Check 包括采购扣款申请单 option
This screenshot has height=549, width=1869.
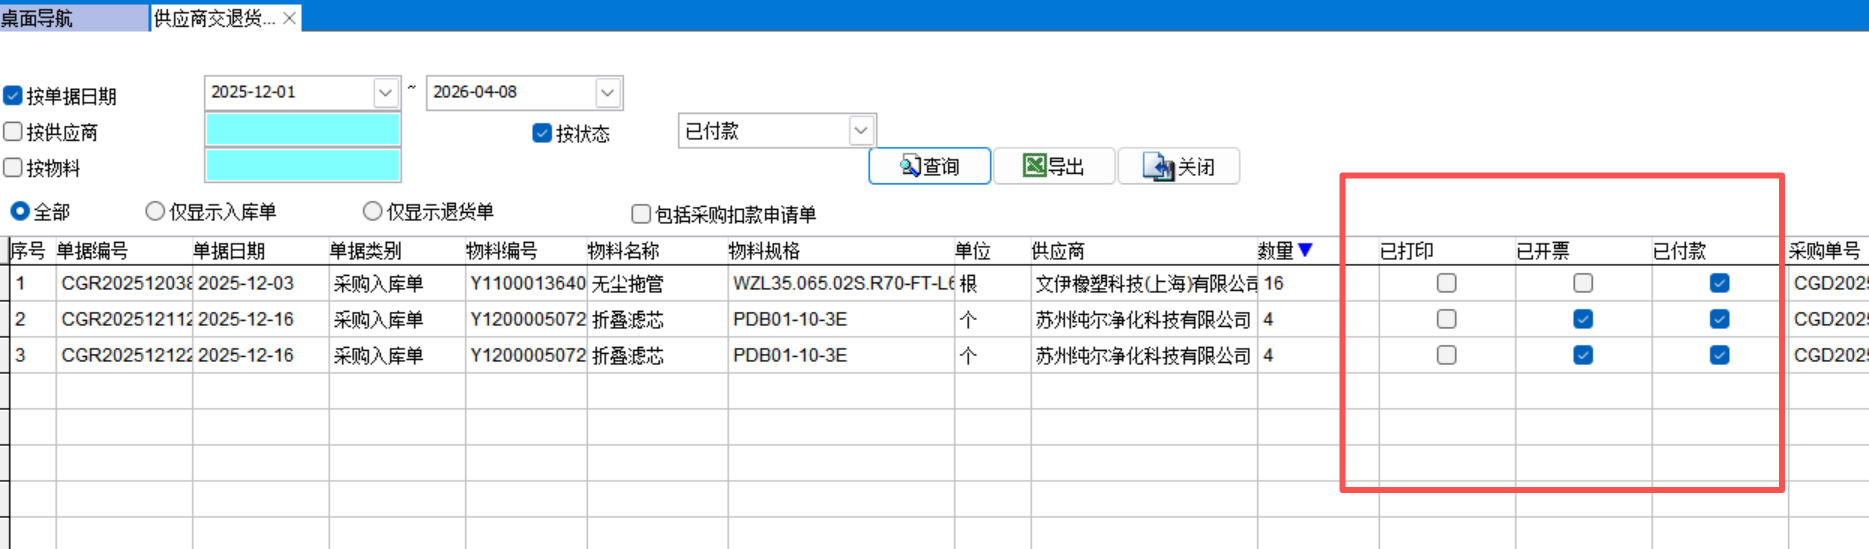point(641,214)
